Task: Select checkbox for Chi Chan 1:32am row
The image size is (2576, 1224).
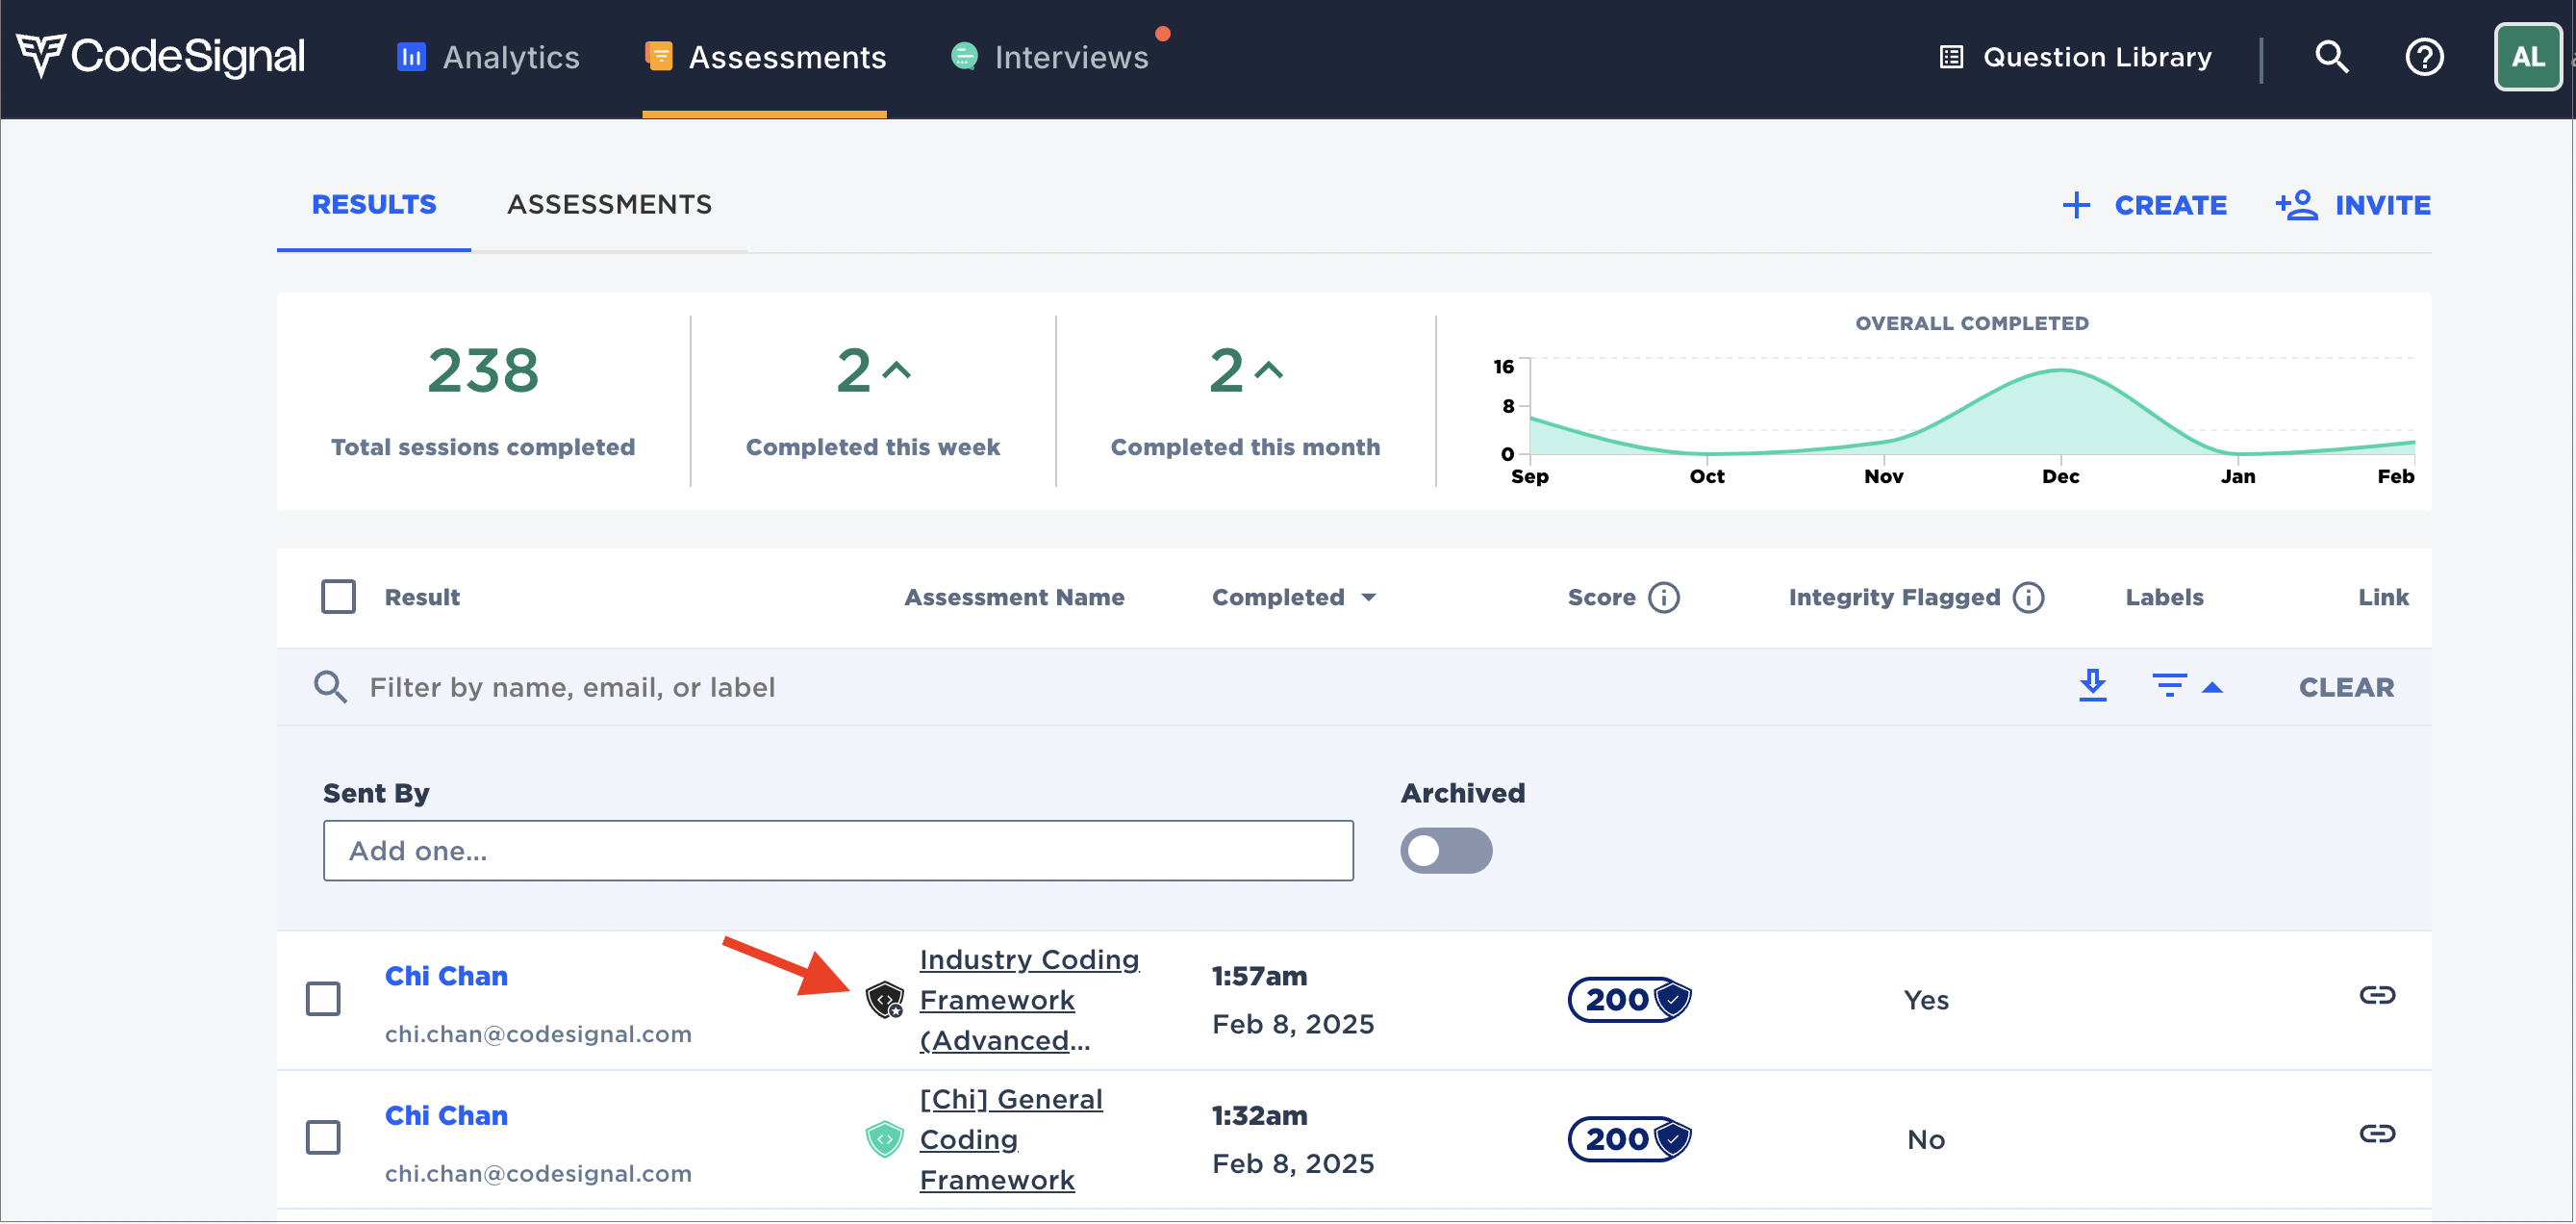Action: pyautogui.click(x=323, y=1137)
